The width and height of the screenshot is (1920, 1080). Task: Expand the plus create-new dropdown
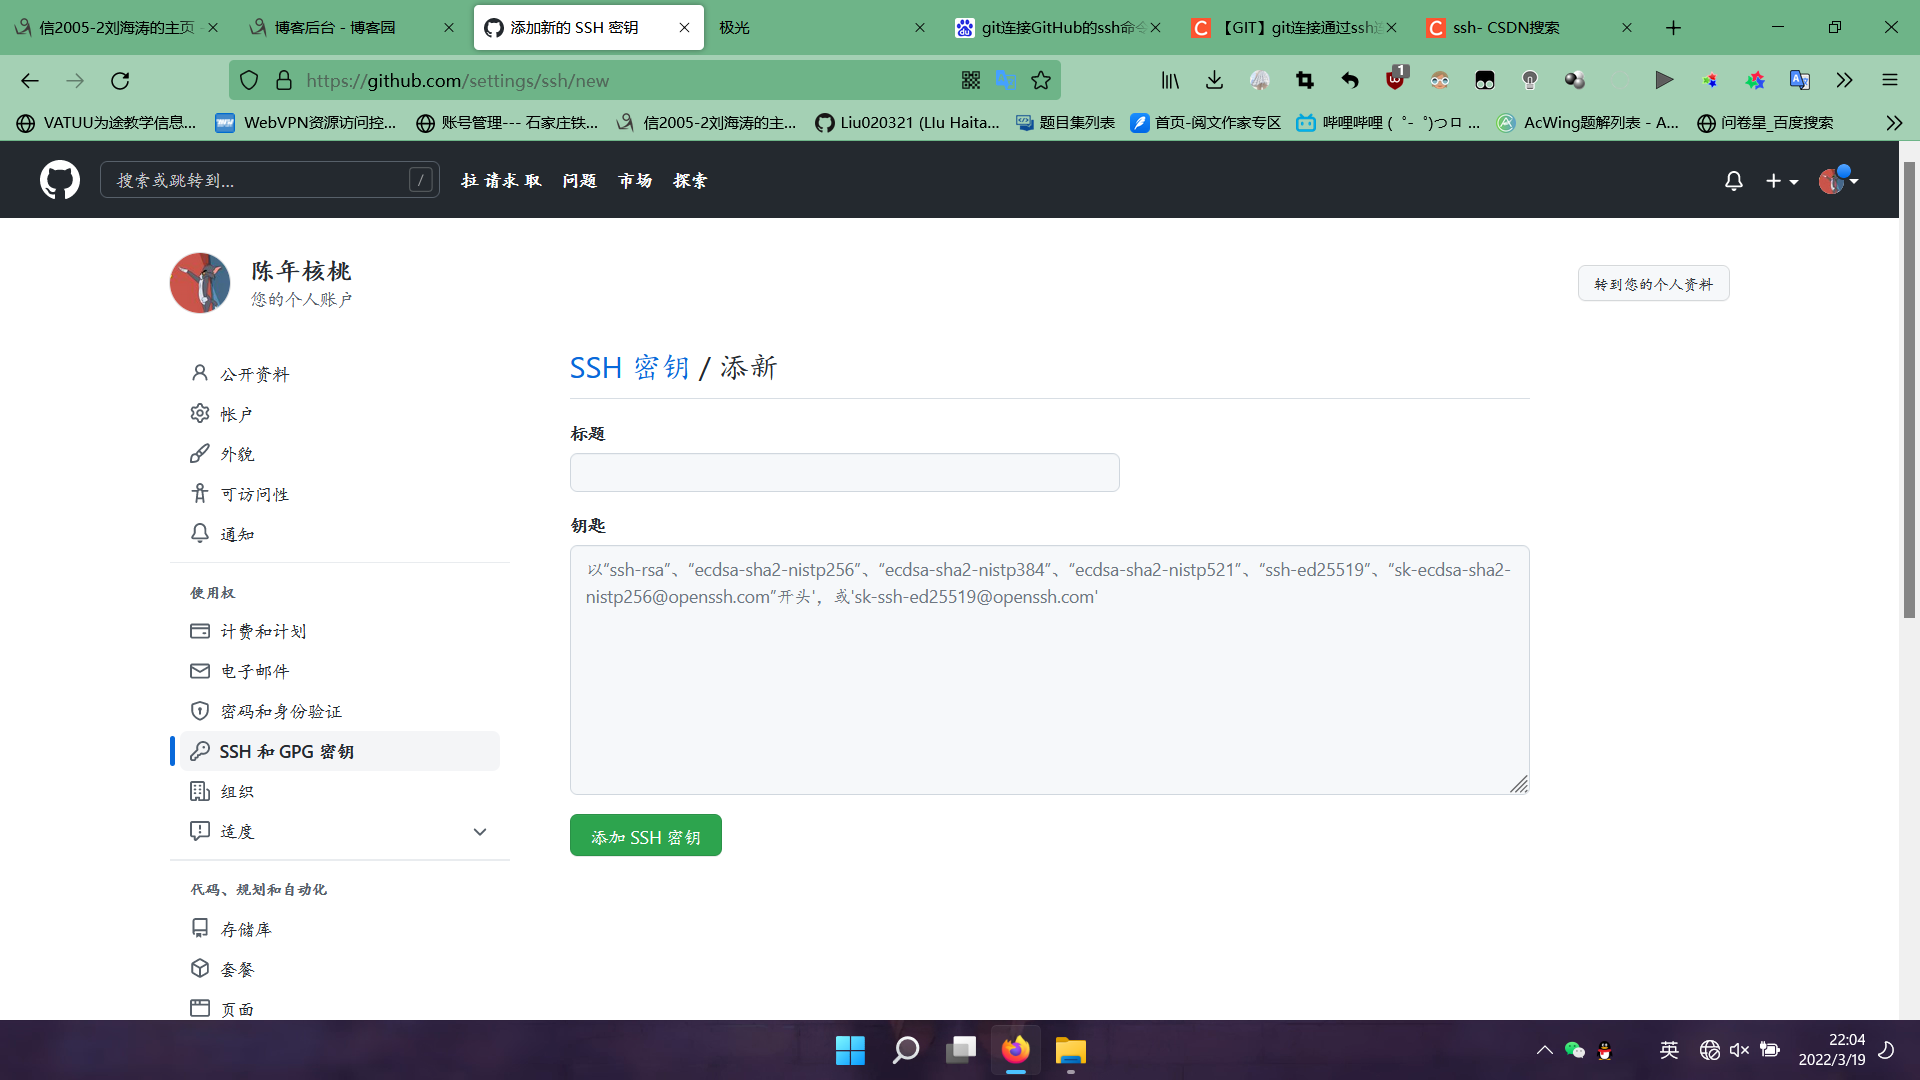1781,181
